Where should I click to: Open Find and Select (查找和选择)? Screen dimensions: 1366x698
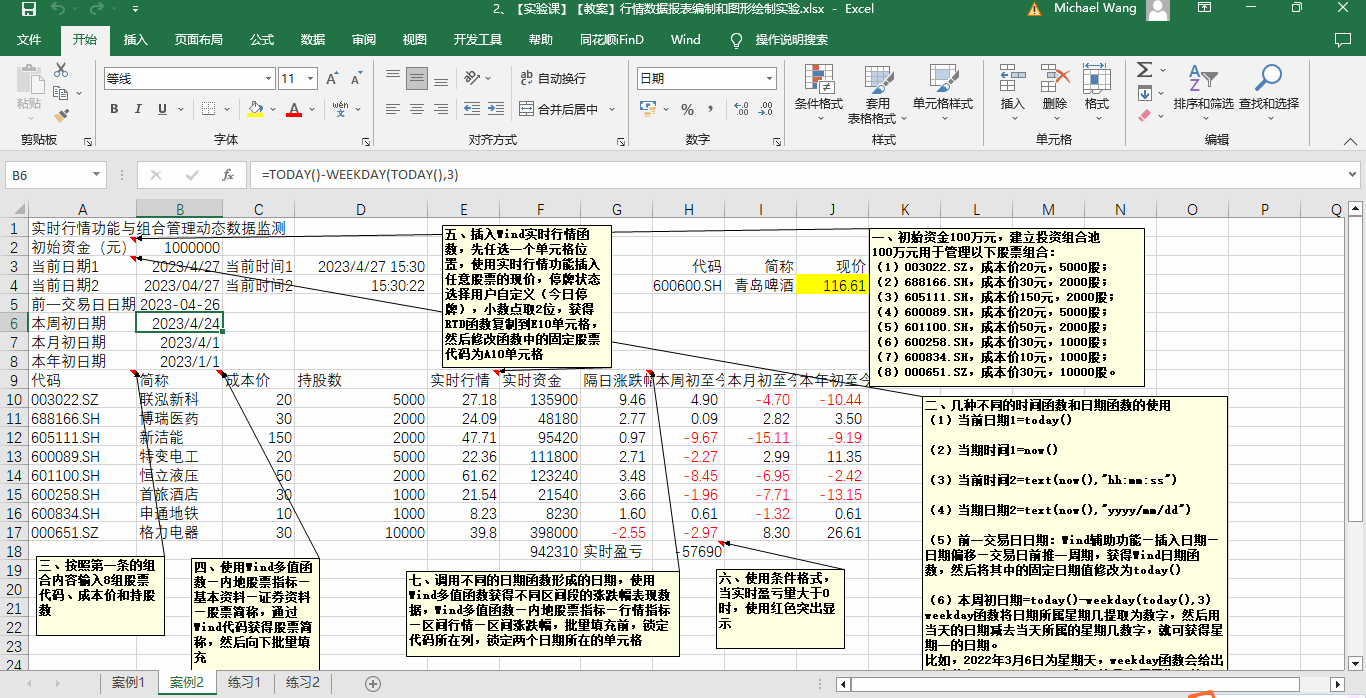1268,89
